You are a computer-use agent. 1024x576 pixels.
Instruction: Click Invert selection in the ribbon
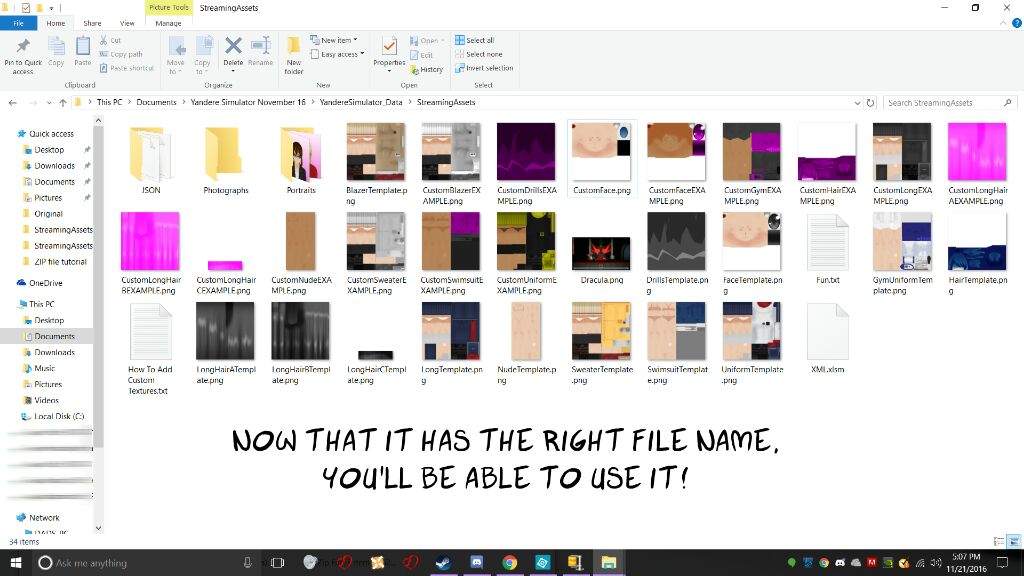tap(484, 68)
